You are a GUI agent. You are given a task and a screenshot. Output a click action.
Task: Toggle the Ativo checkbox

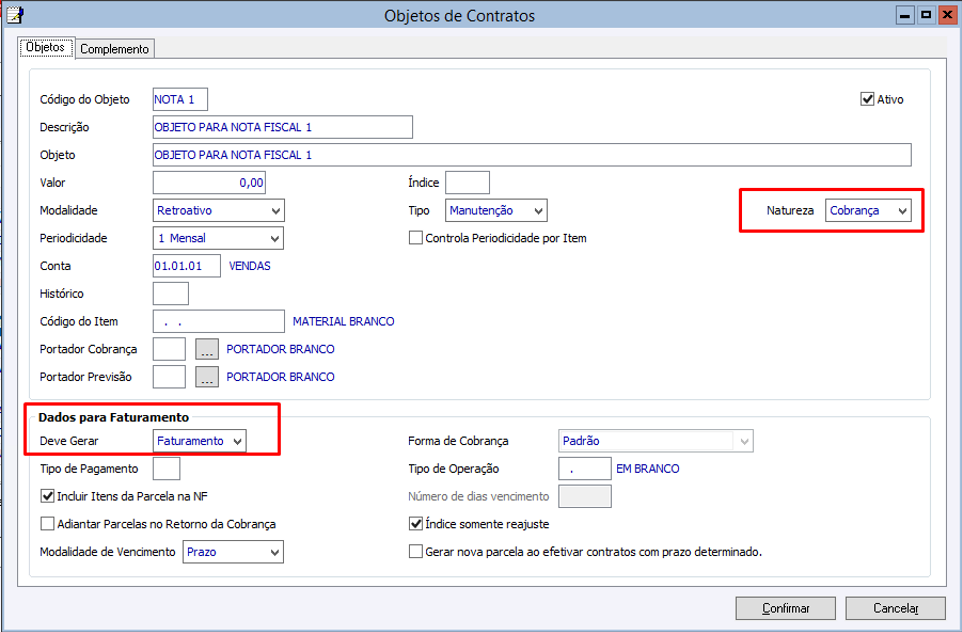click(x=867, y=100)
